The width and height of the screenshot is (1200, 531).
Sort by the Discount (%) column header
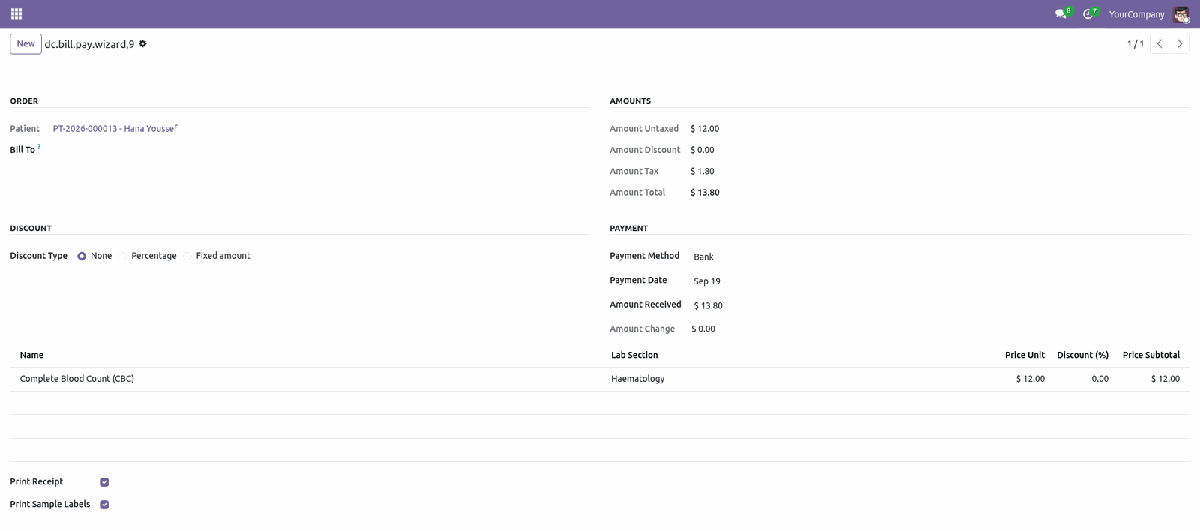click(1083, 355)
